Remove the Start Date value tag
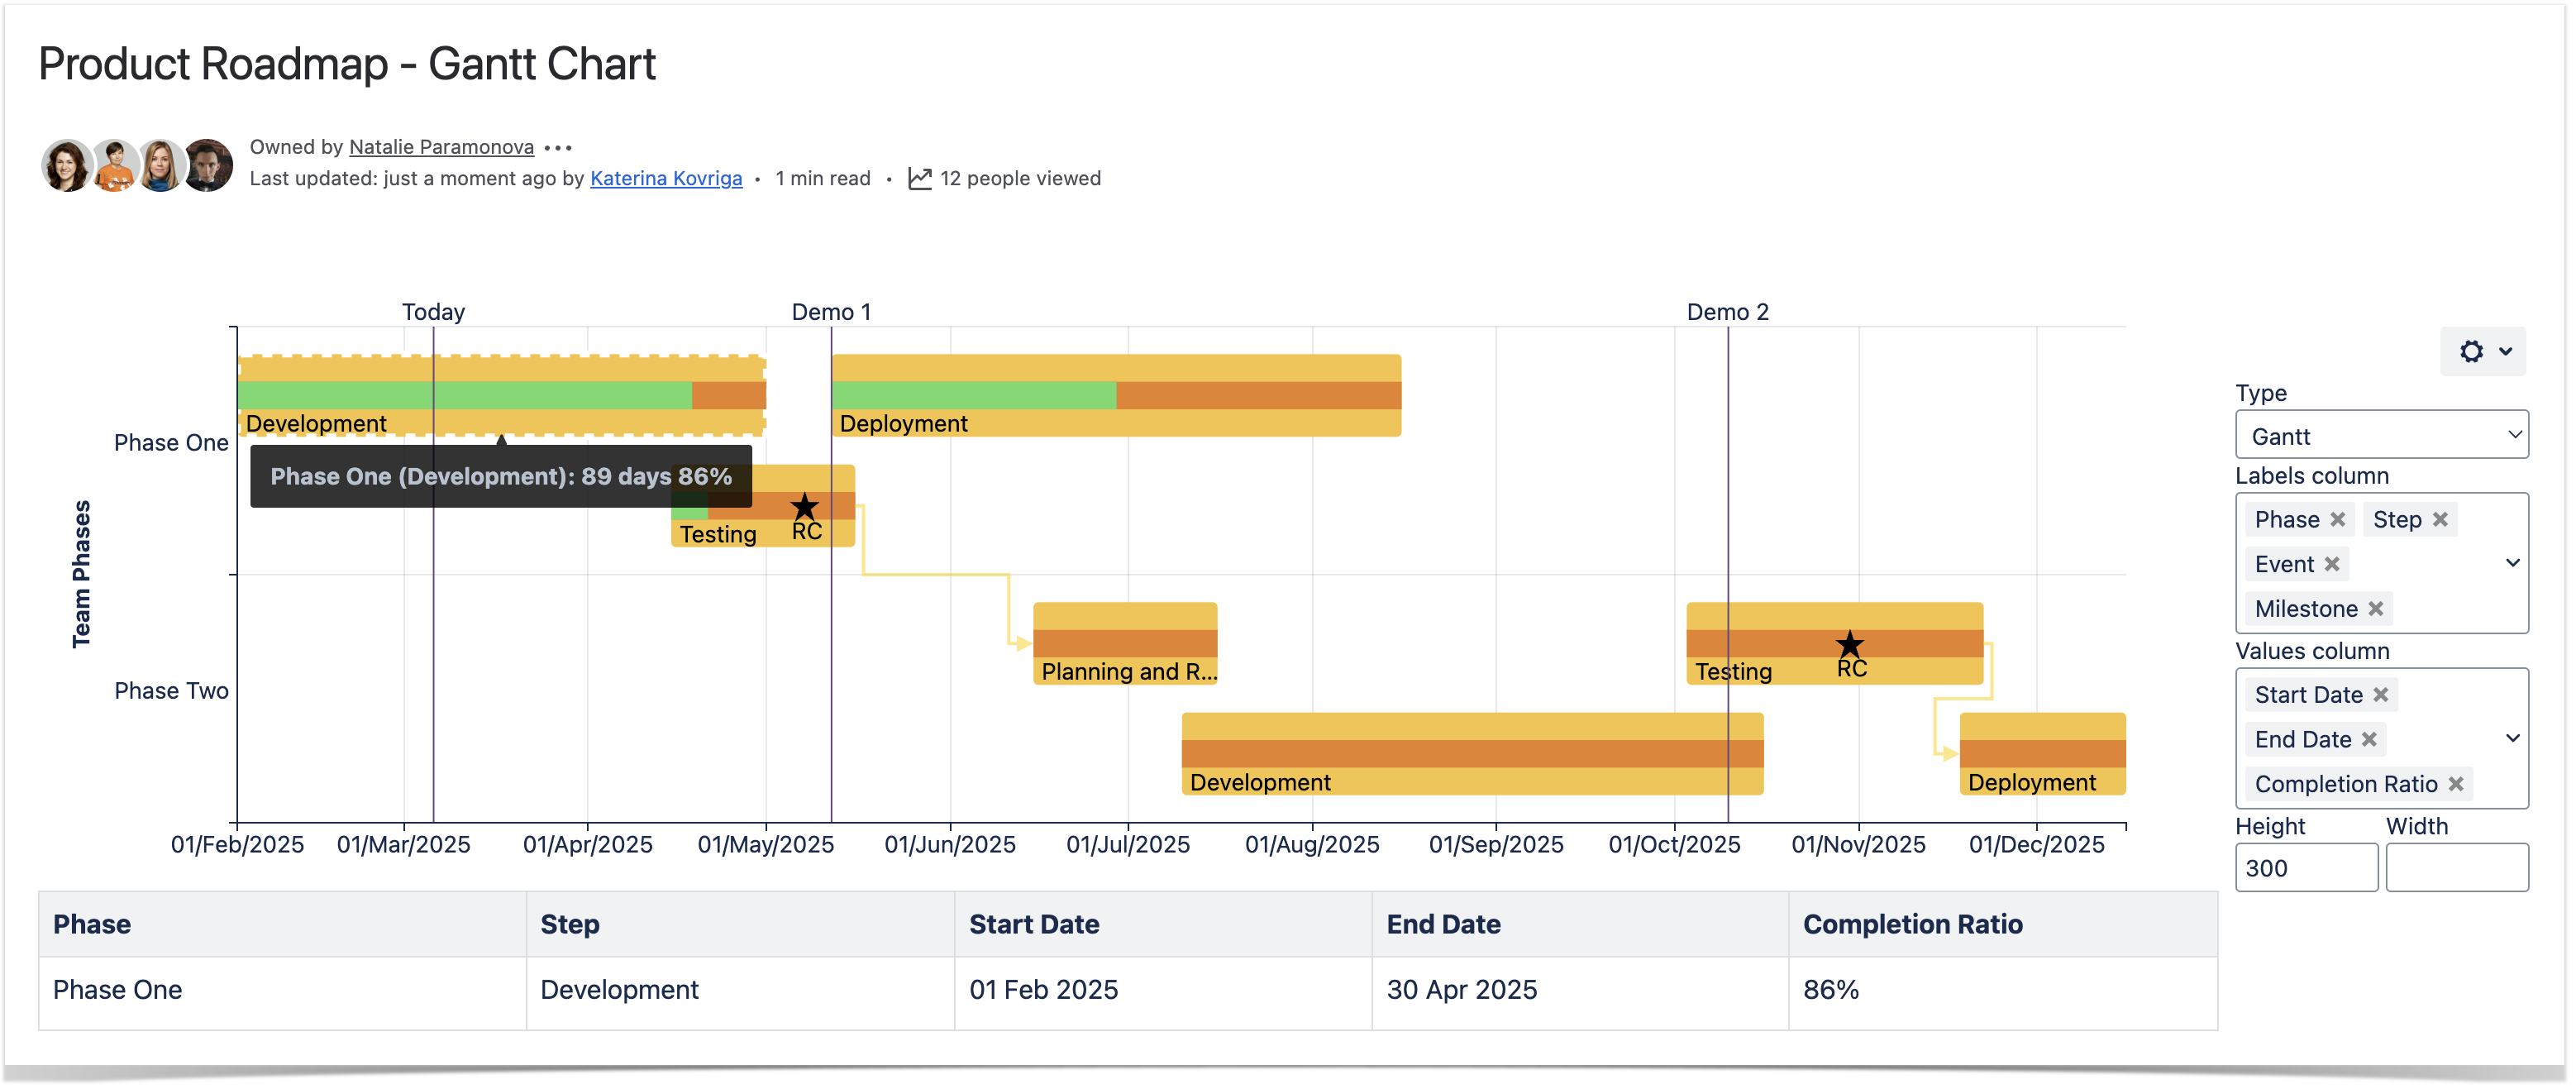The width and height of the screenshot is (2576, 1089). (2380, 695)
